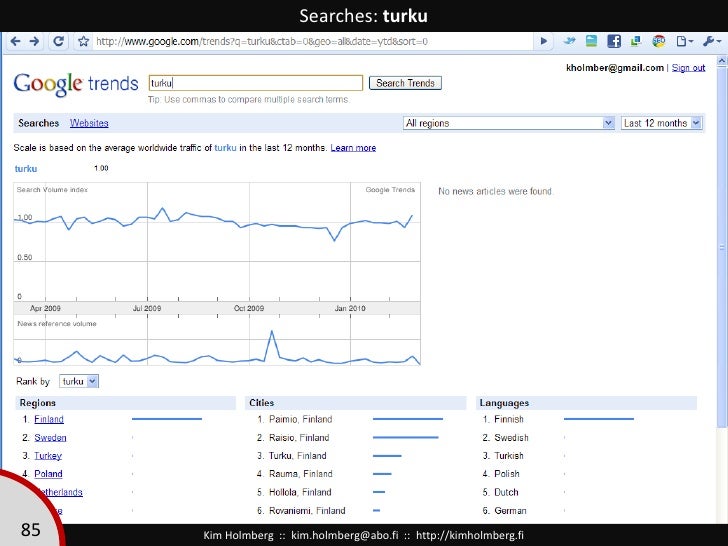Screen dimensions: 728x546
Task: Click the Google trends logo
Action: tap(76, 84)
